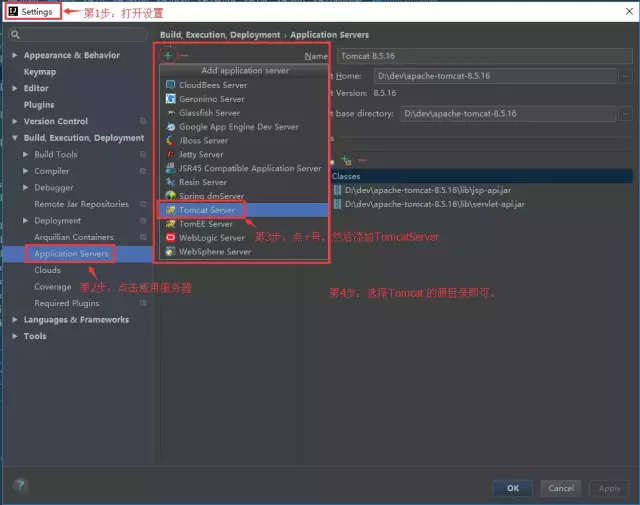Select Google App Engine Dev Server
The height and width of the screenshot is (505, 640).
pyautogui.click(x=244, y=127)
